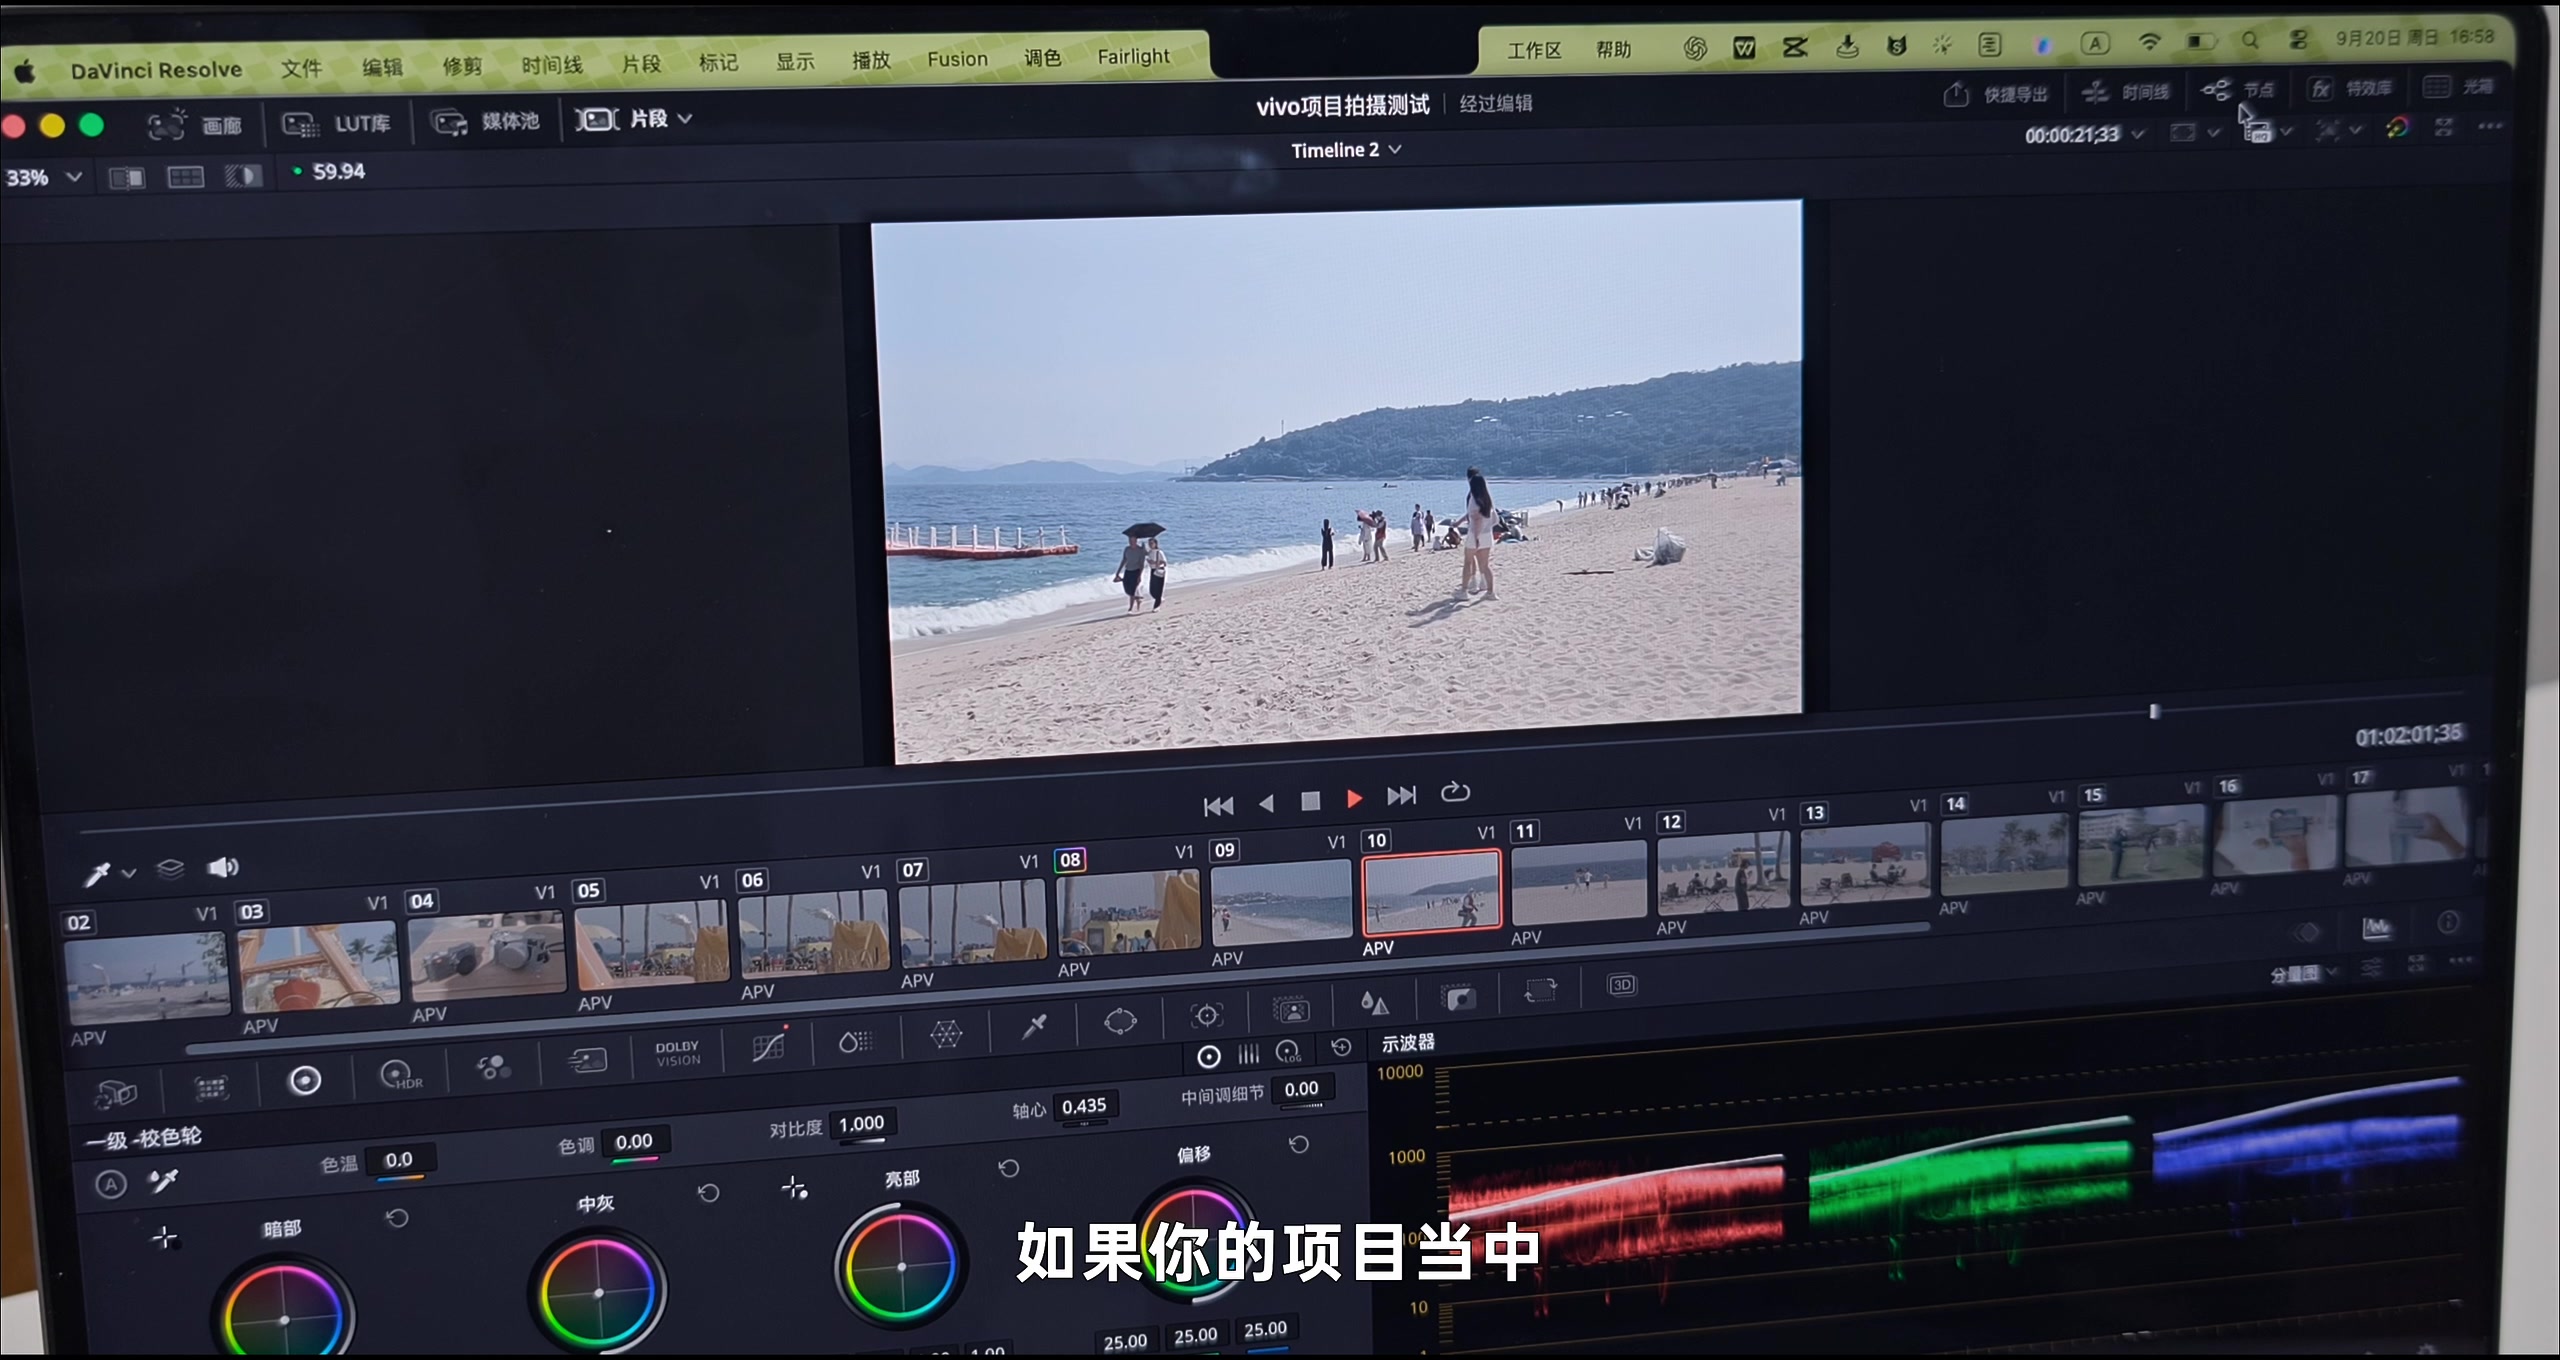Open the 片段 clips dropdown arrow
2560x1360 pixels.
tap(686, 118)
